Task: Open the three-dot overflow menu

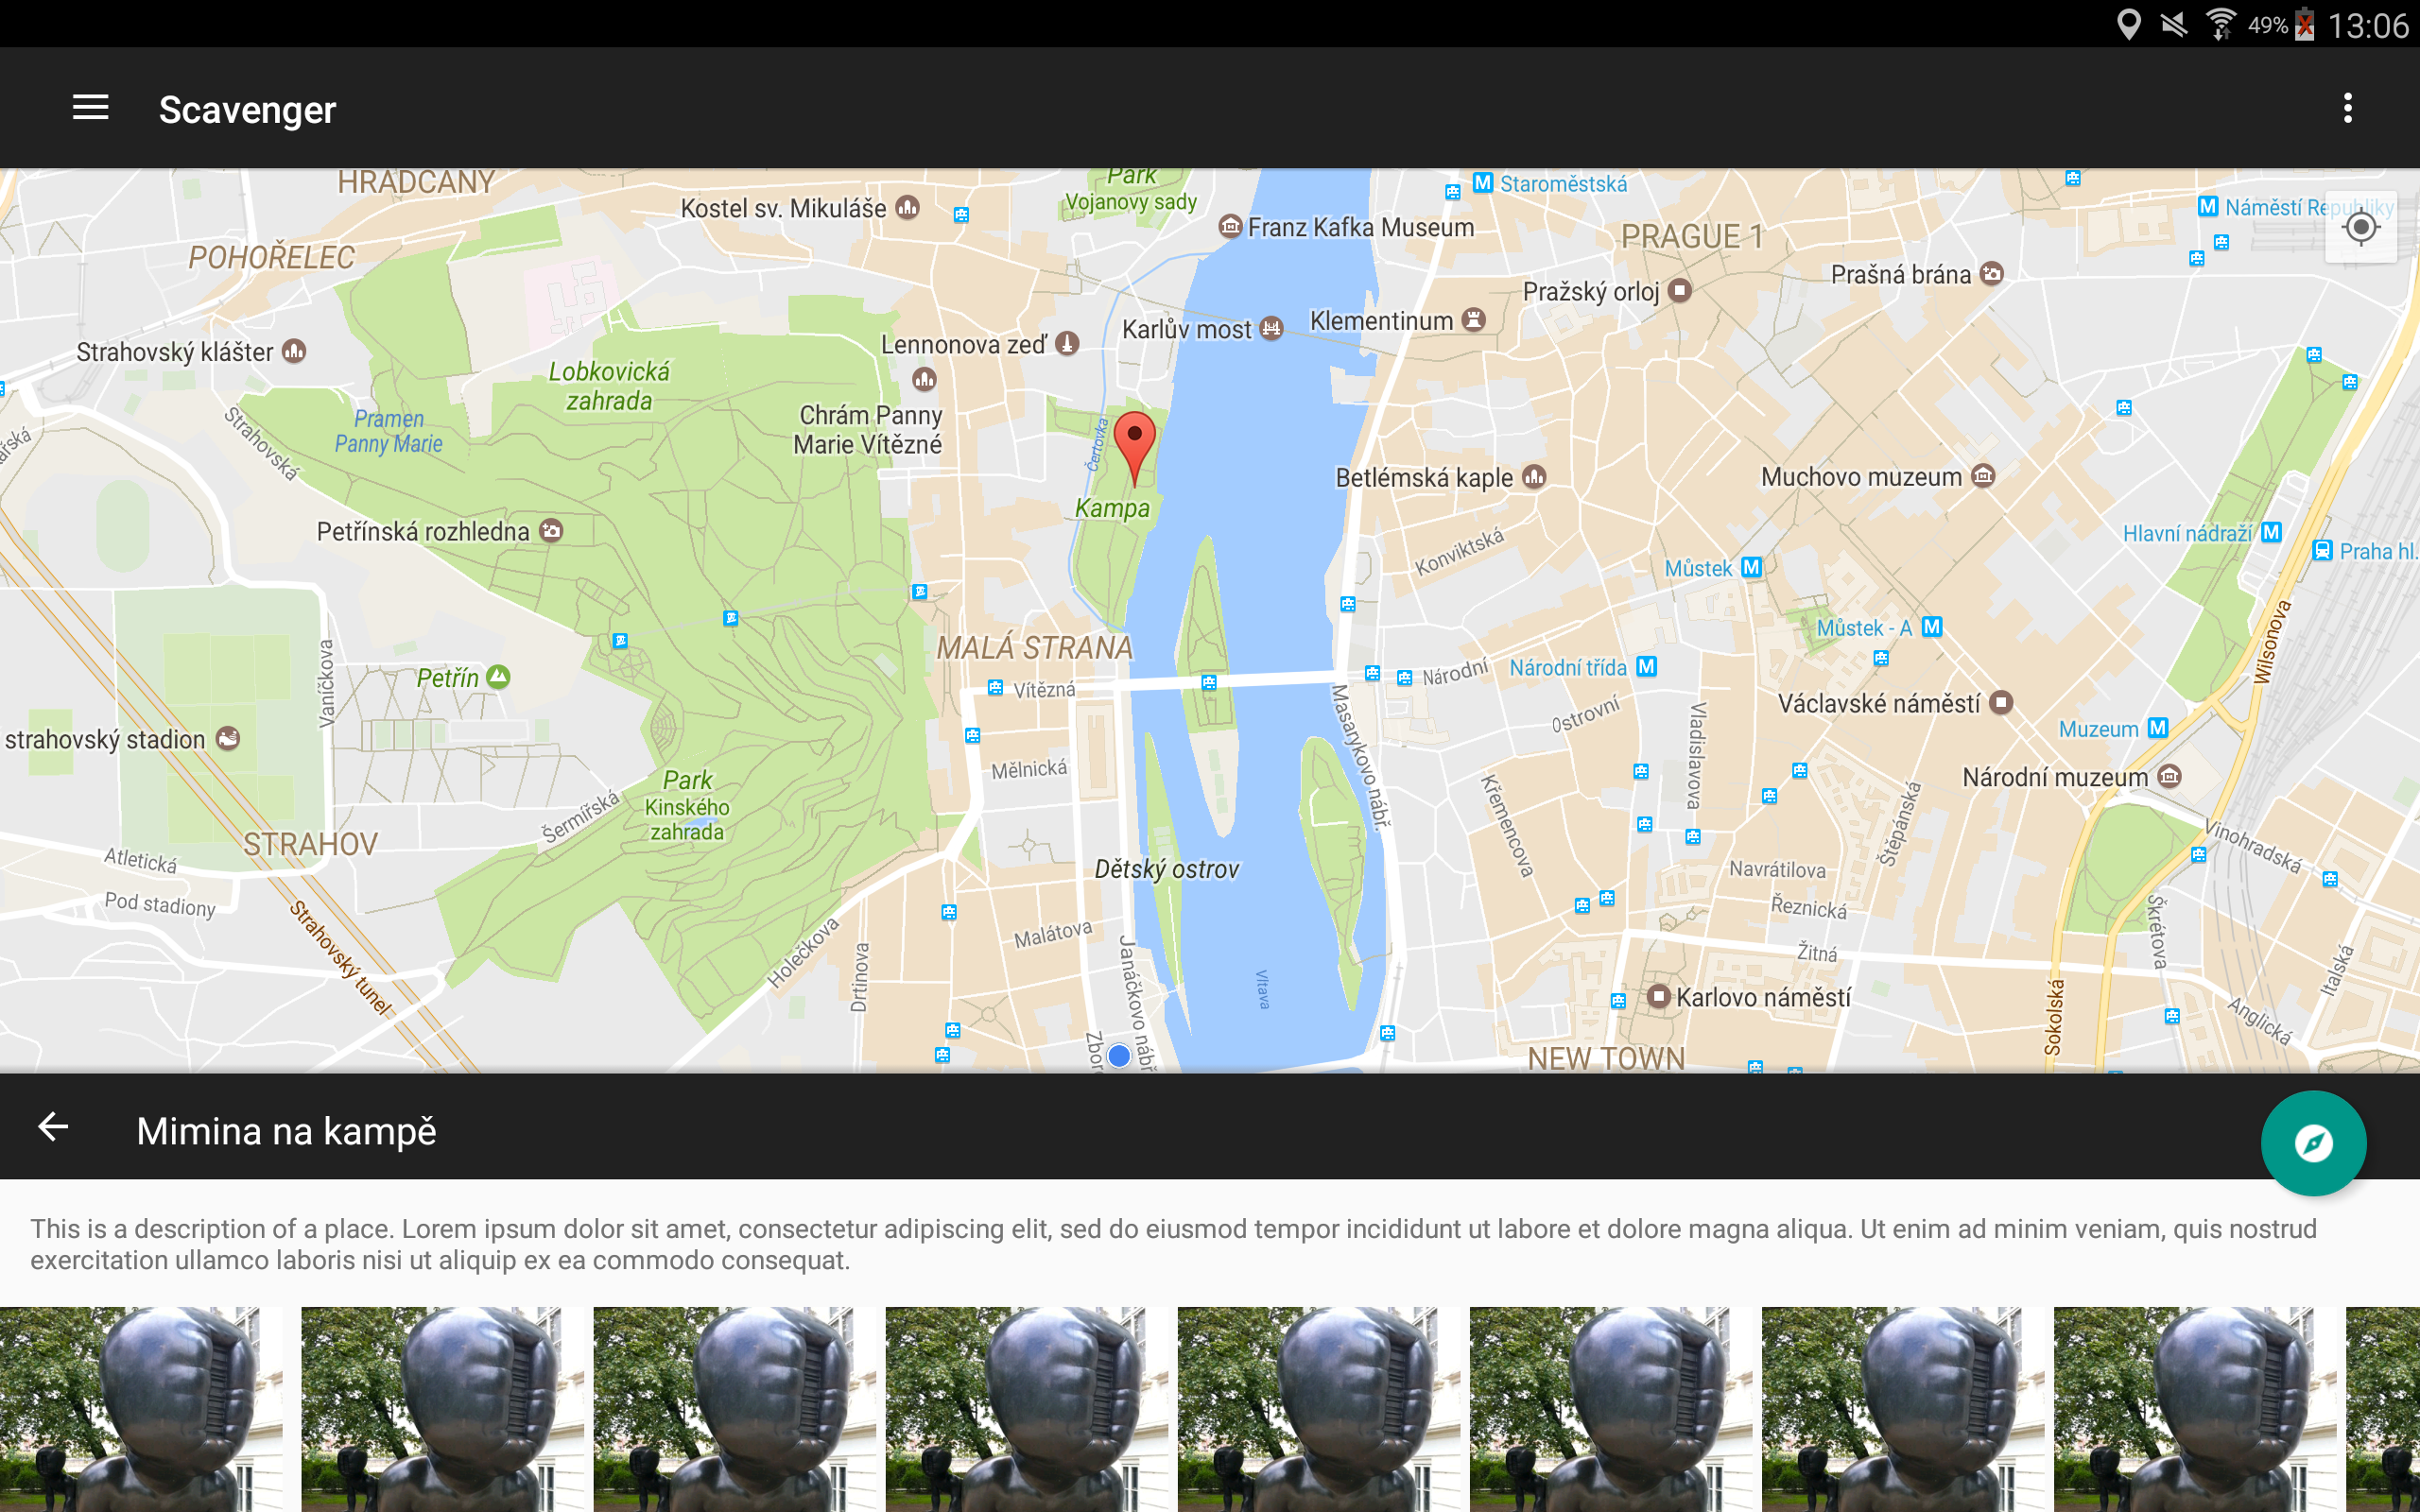Action: point(2347,108)
